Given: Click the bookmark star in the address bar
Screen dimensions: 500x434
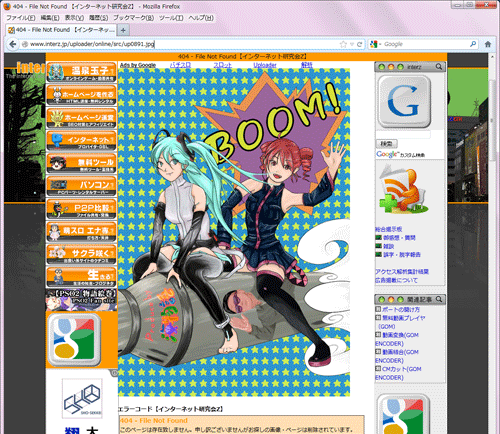Looking at the screenshot, I should click(343, 44).
